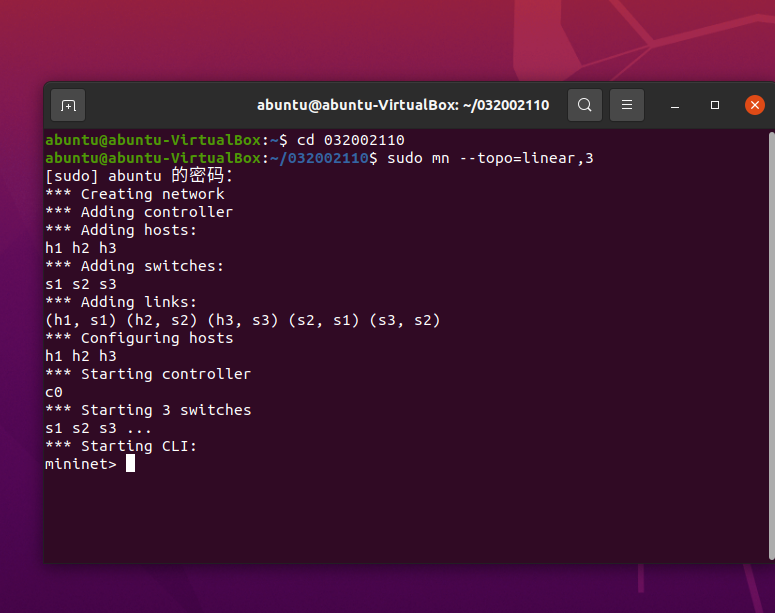The image size is (775, 613).
Task: Open the terminal hamburger menu
Action: tap(627, 105)
